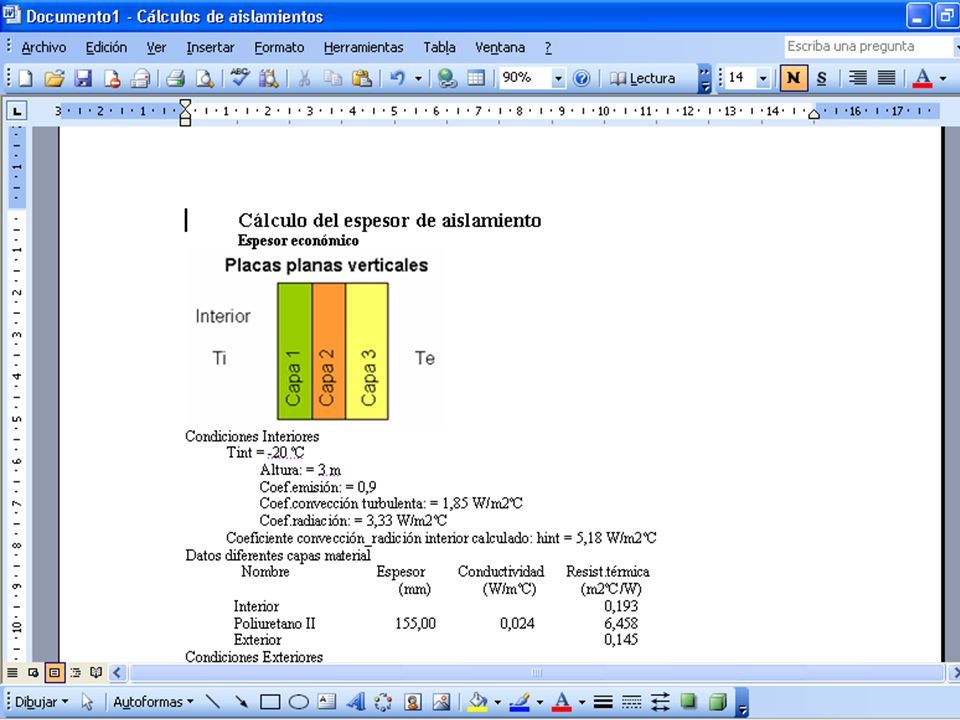This screenshot has width=960, height=720.
Task: Select the Oval drawing tool
Action: [299, 702]
